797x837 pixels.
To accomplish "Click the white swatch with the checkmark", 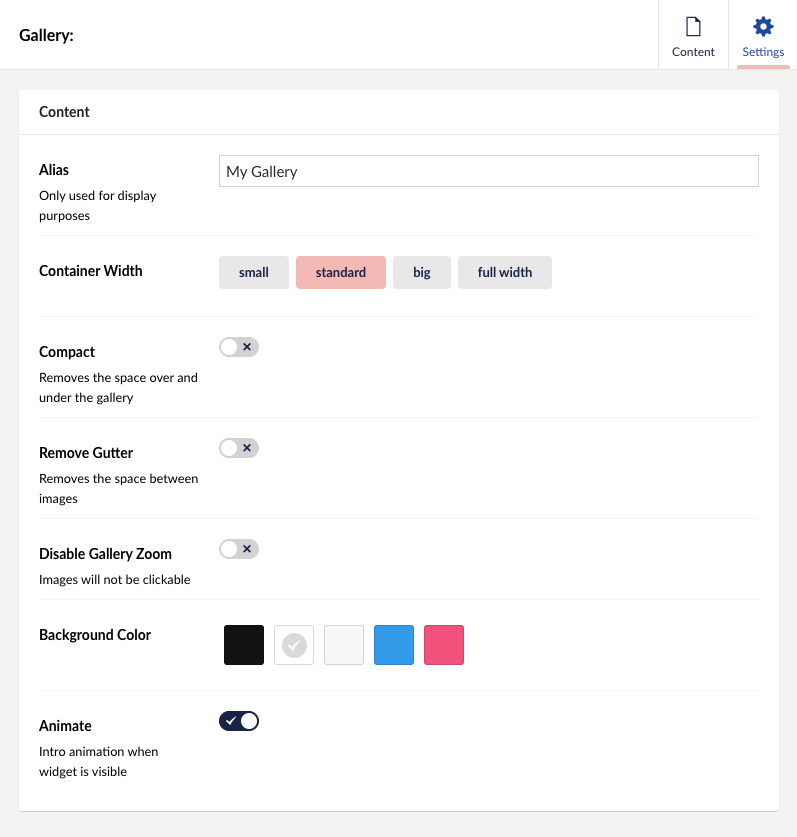I will [294, 645].
